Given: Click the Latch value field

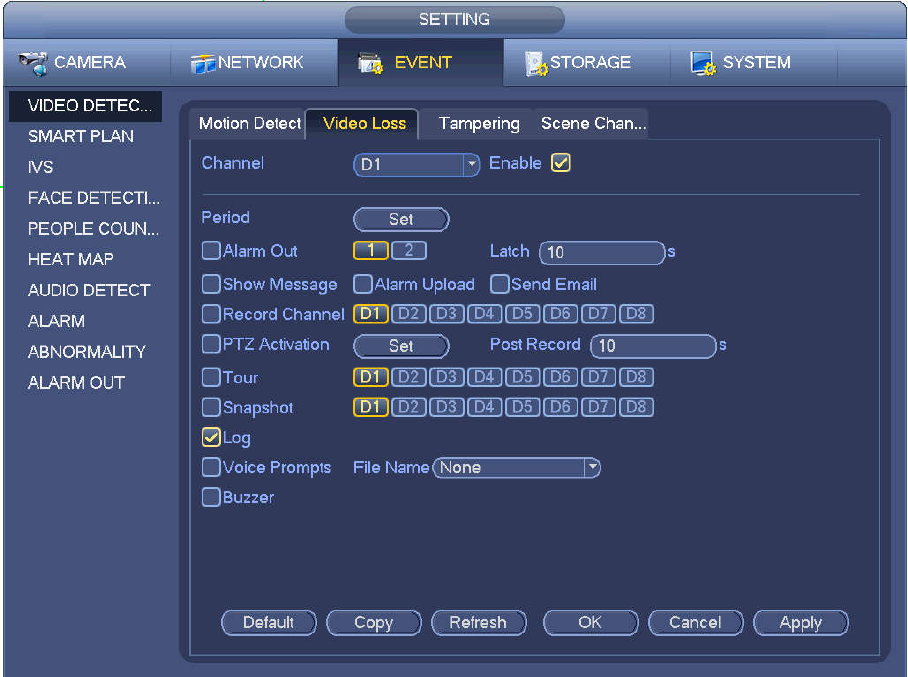Looking at the screenshot, I should tap(602, 252).
